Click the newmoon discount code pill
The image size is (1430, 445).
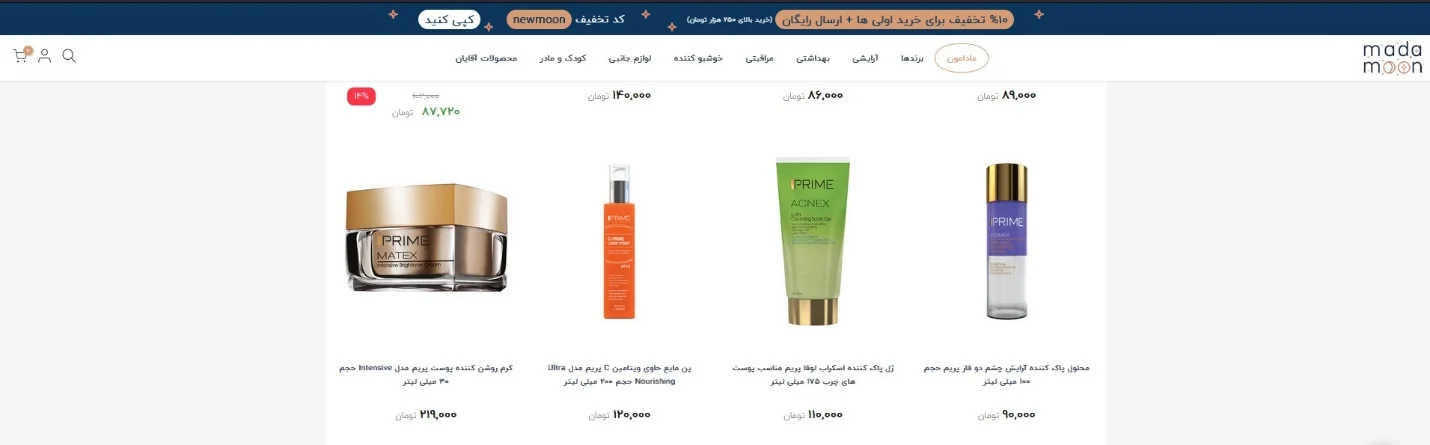coord(538,19)
